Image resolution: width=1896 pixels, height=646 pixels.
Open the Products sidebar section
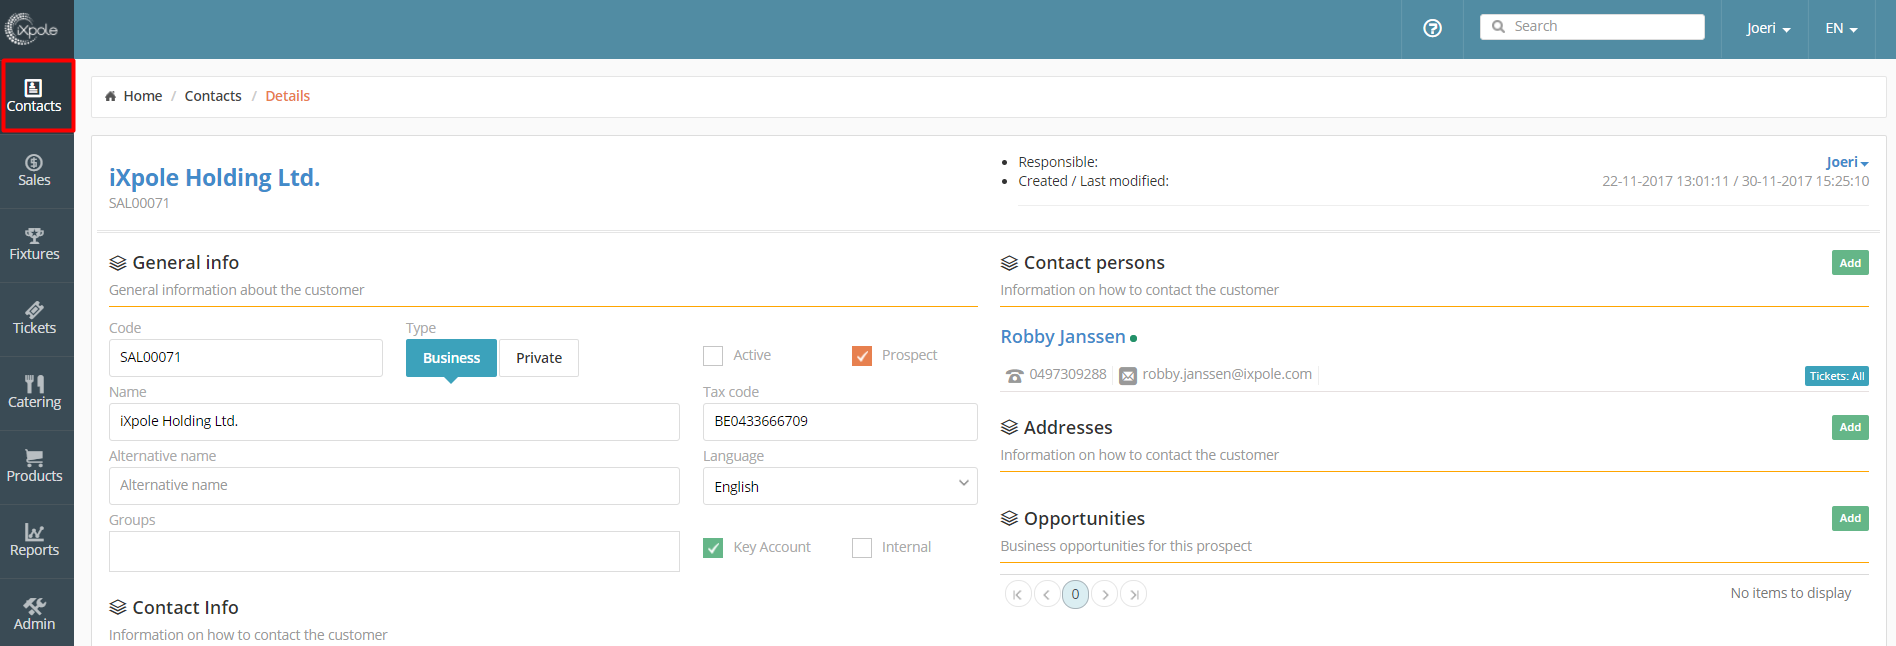36,467
